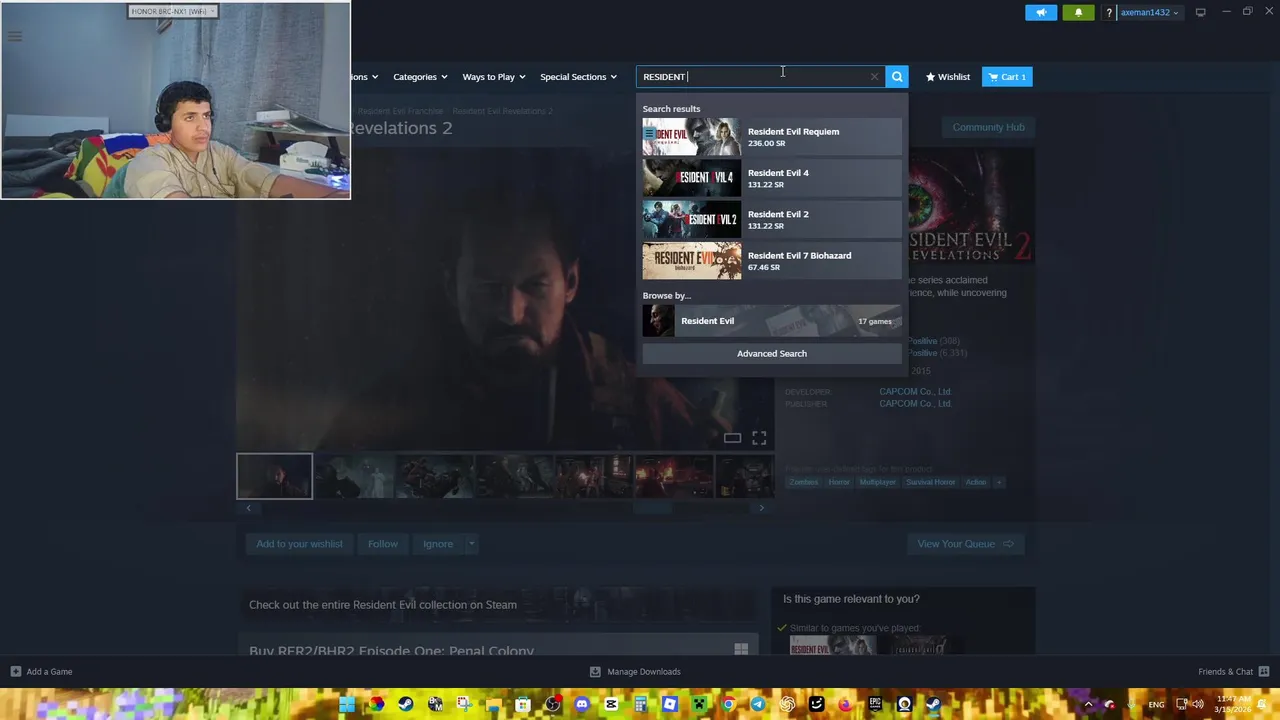Click the fullscreen video icon
This screenshot has height=720, width=1280.
(759, 438)
